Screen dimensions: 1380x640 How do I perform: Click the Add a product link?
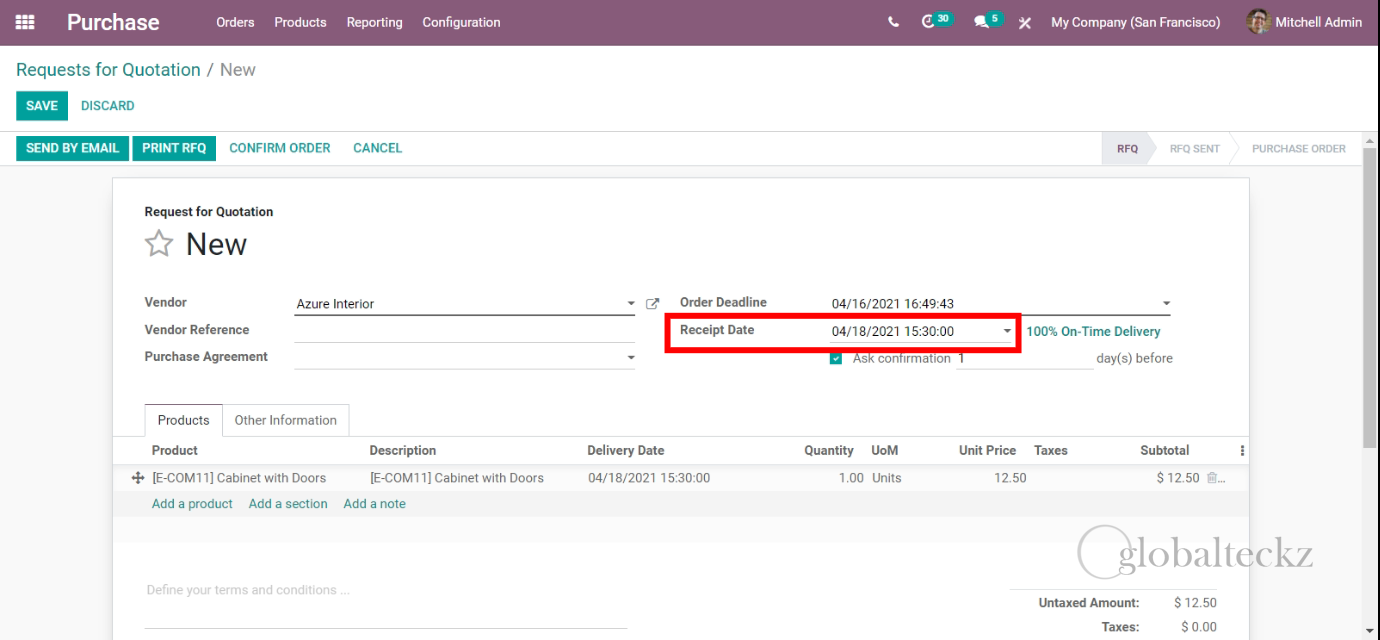click(192, 504)
